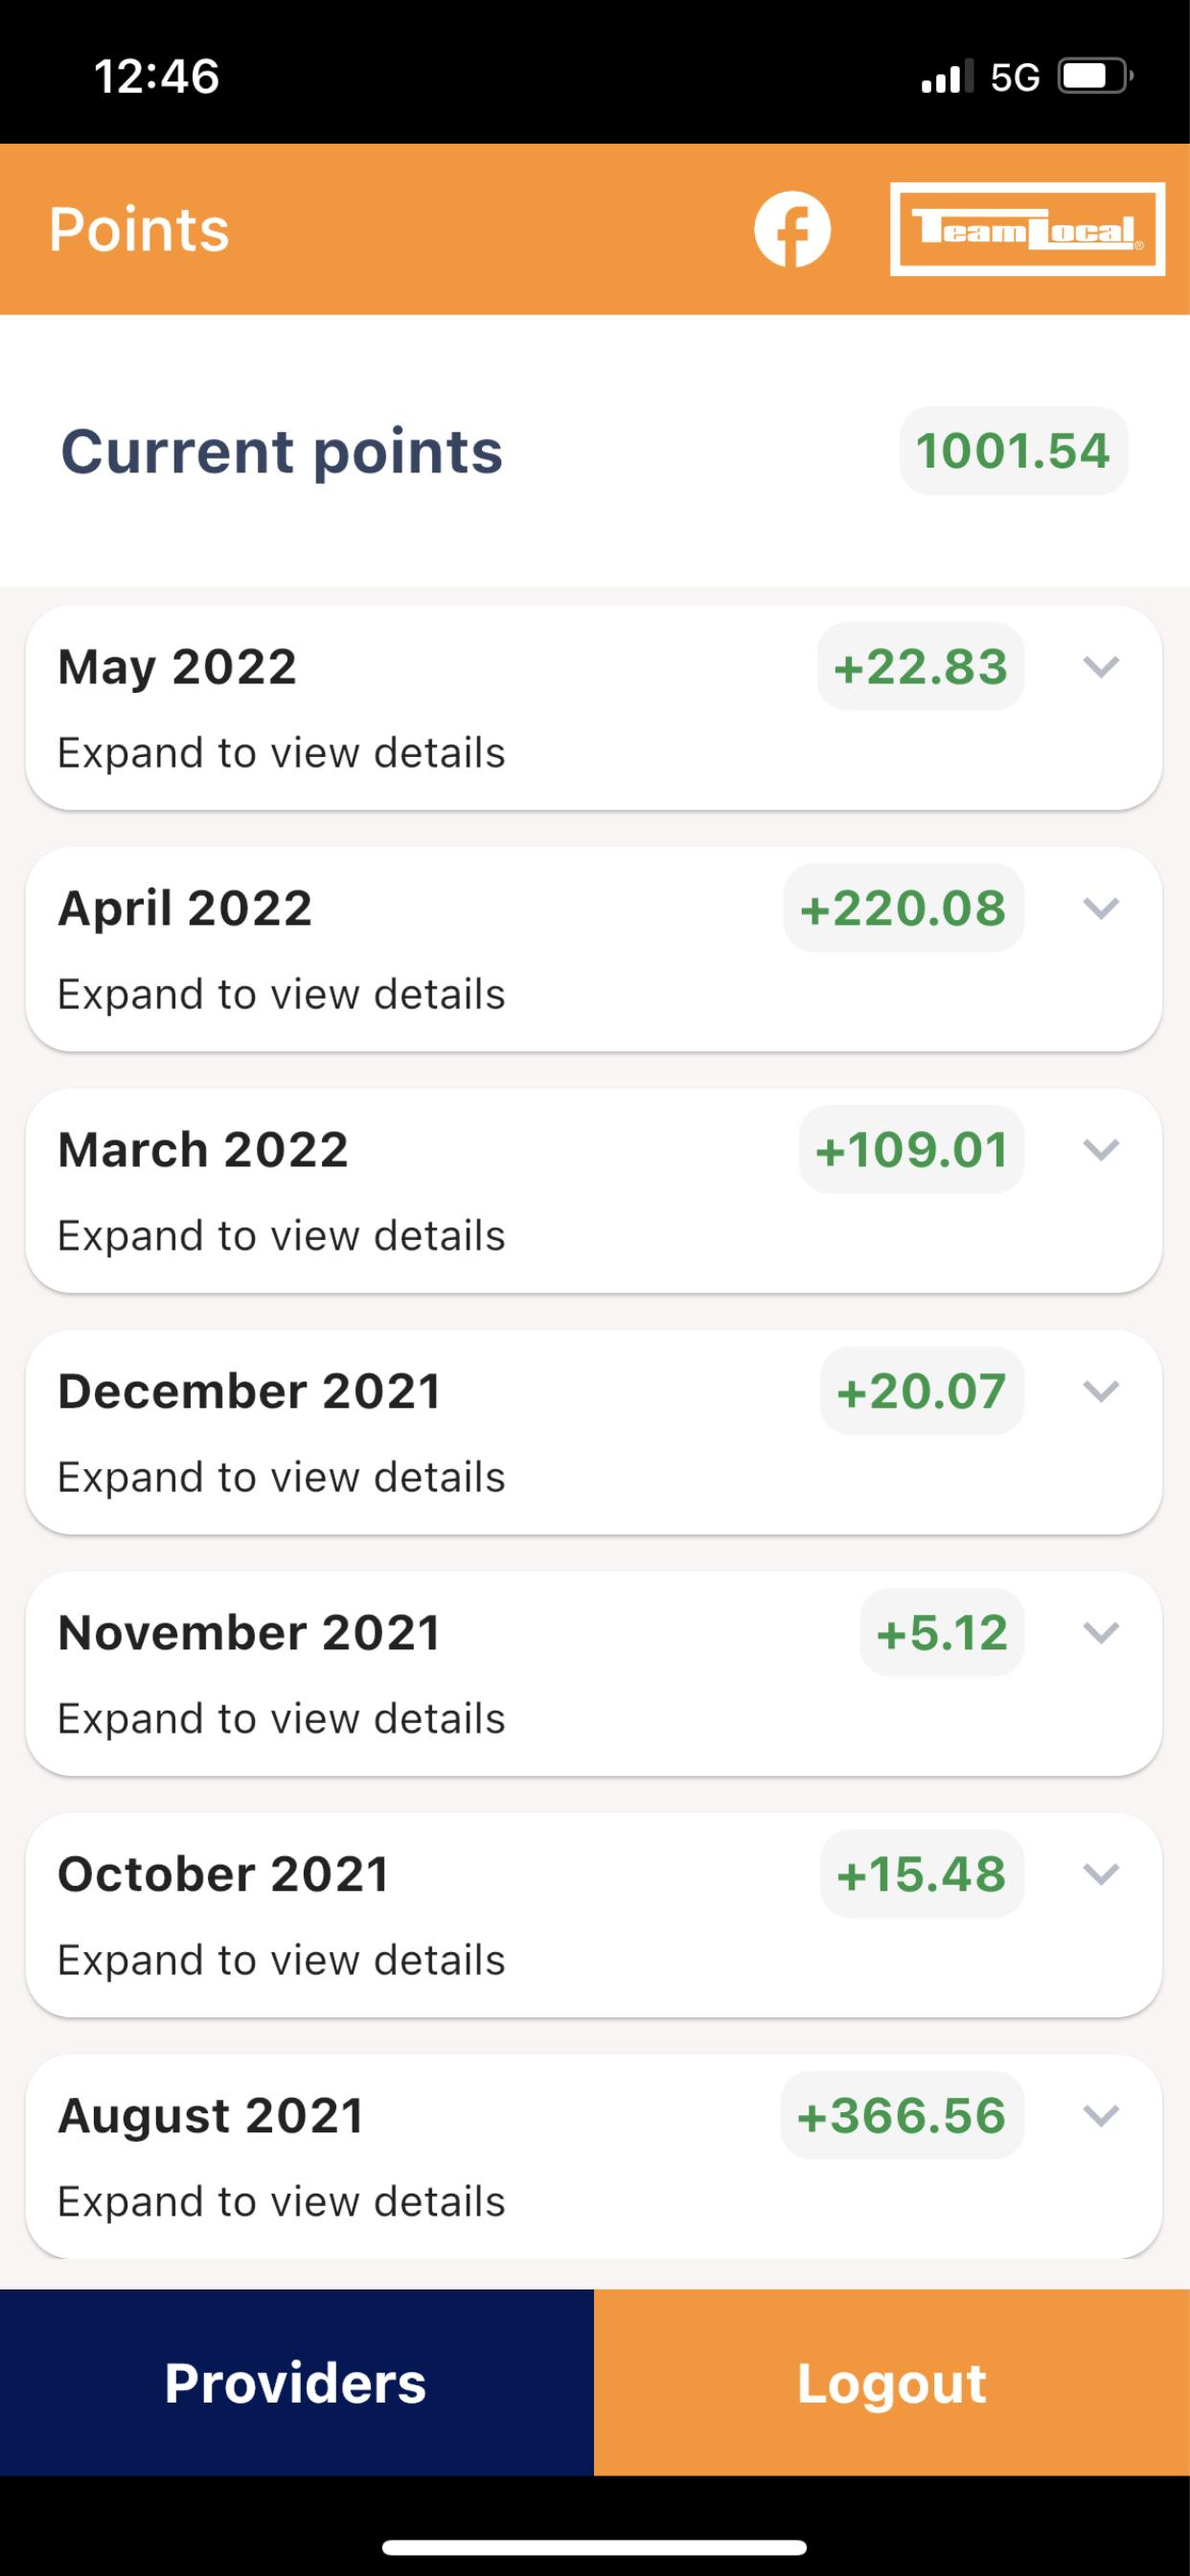The height and width of the screenshot is (2576, 1190).
Task: Expand August 2021 chevron arrow
Action: [x=1101, y=2116]
